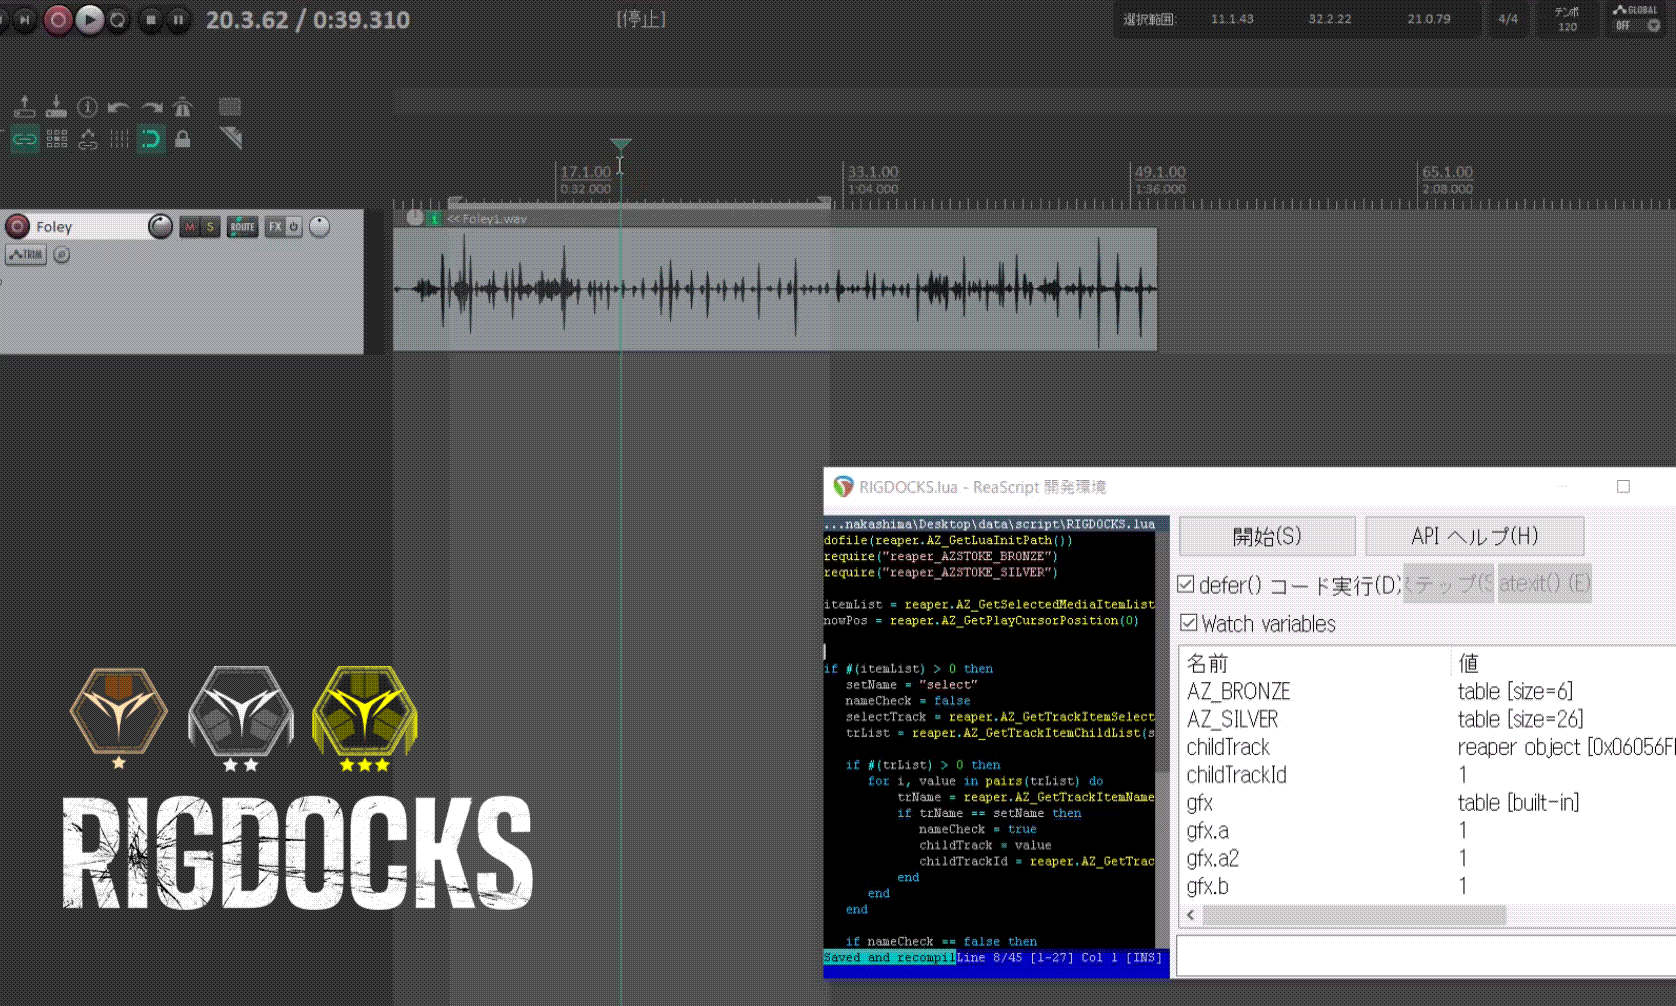This screenshot has width=1676, height=1006.
Task: Redo the action with the redo arrow
Action: tap(151, 106)
